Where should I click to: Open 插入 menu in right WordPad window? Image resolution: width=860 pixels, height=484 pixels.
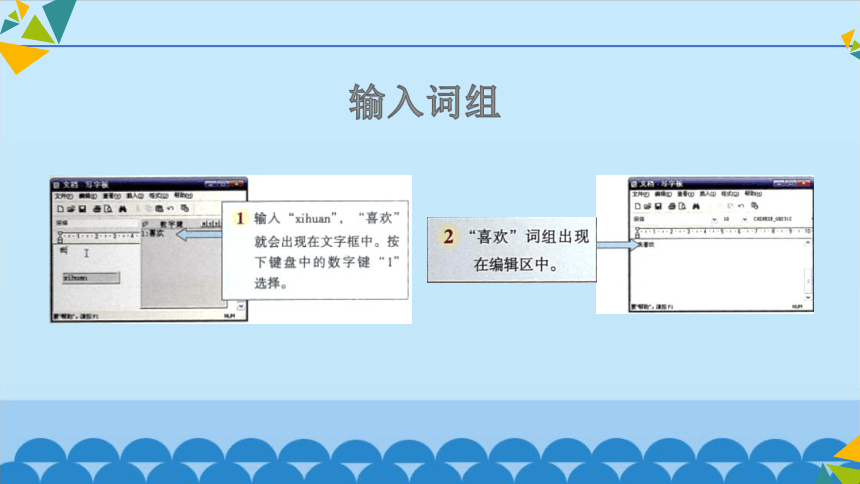point(708,194)
